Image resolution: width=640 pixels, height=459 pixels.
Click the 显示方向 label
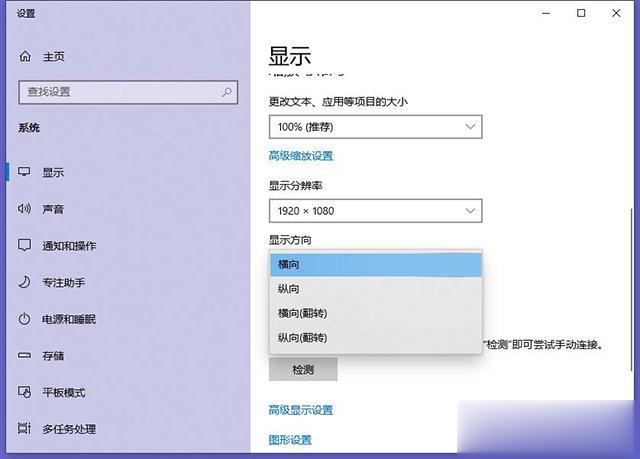[290, 240]
